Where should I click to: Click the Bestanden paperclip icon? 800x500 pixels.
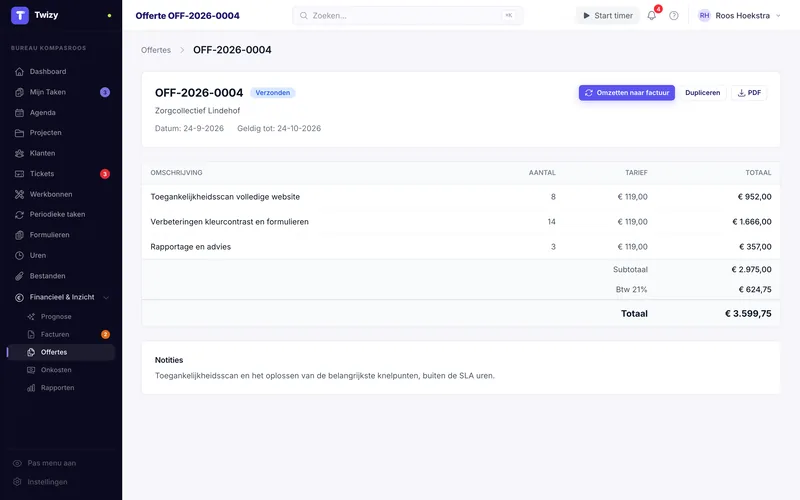pyautogui.click(x=19, y=276)
